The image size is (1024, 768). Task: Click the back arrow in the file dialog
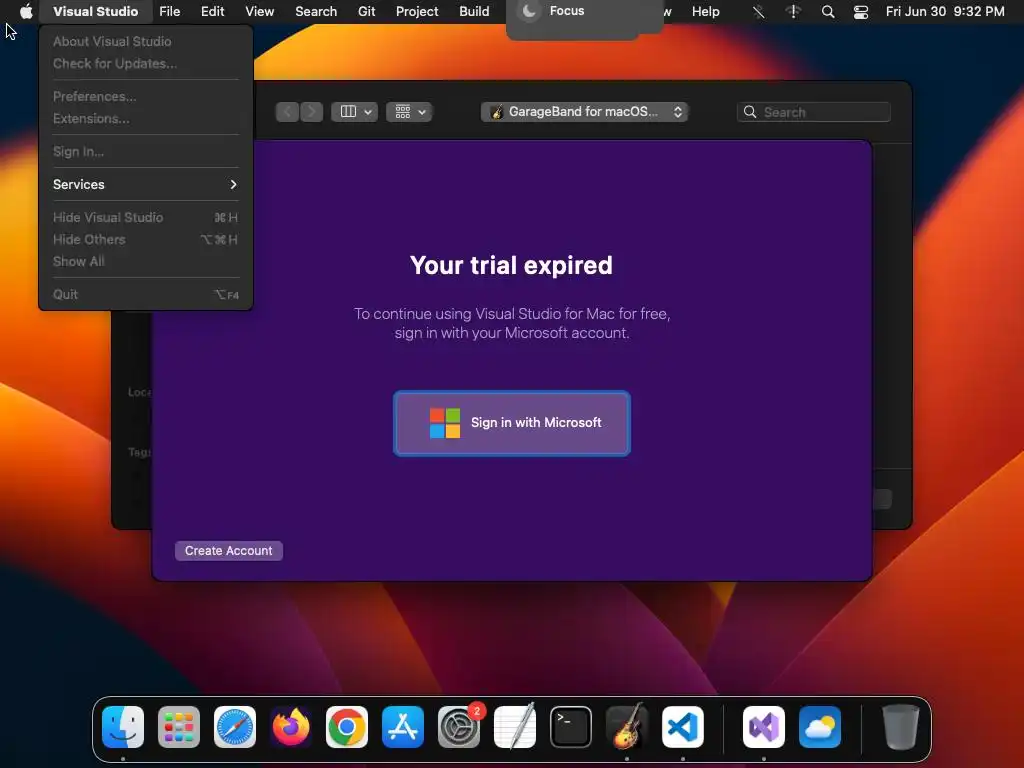pyautogui.click(x=287, y=112)
